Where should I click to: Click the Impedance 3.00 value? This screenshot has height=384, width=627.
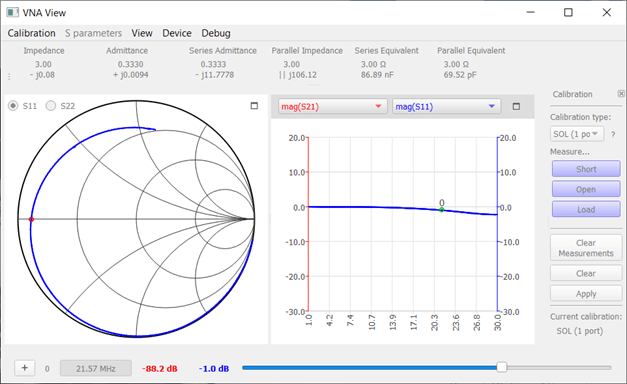pos(43,64)
